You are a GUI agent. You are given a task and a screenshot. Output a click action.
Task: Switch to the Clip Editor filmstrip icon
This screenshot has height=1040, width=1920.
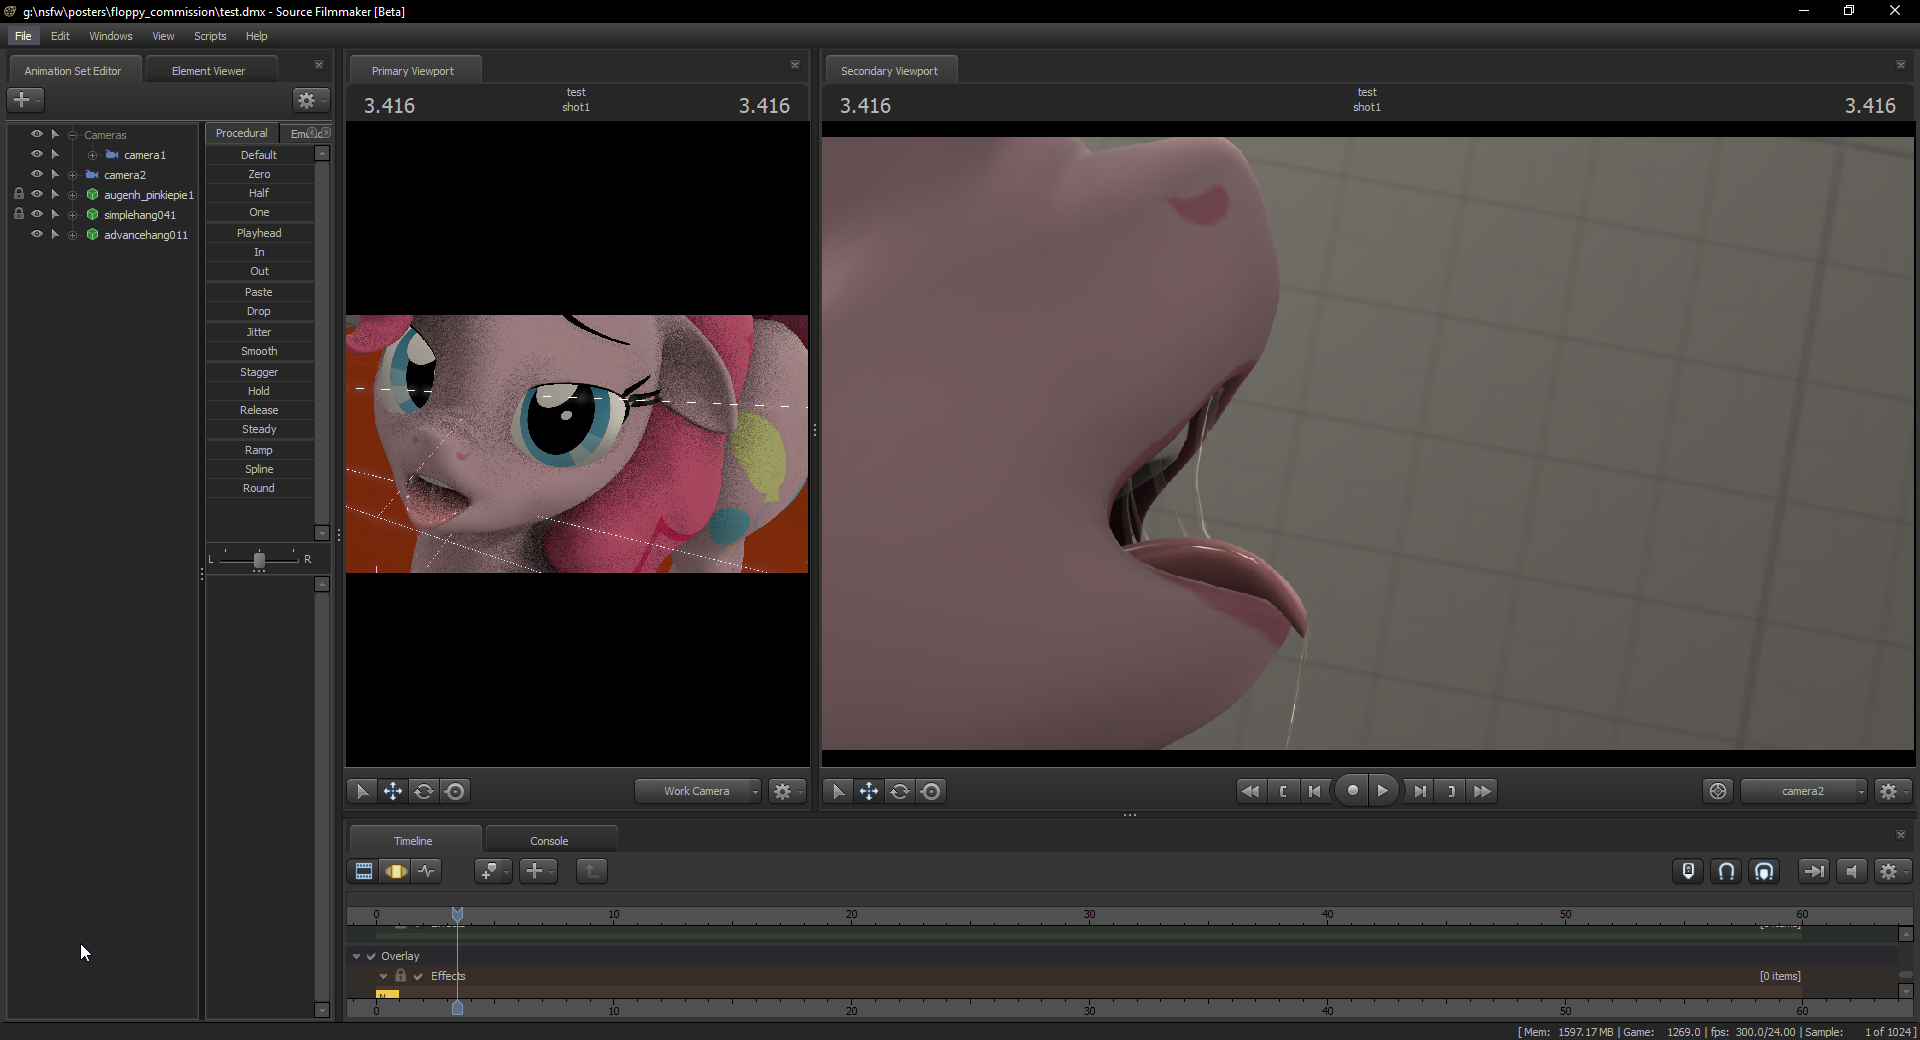pos(364,871)
